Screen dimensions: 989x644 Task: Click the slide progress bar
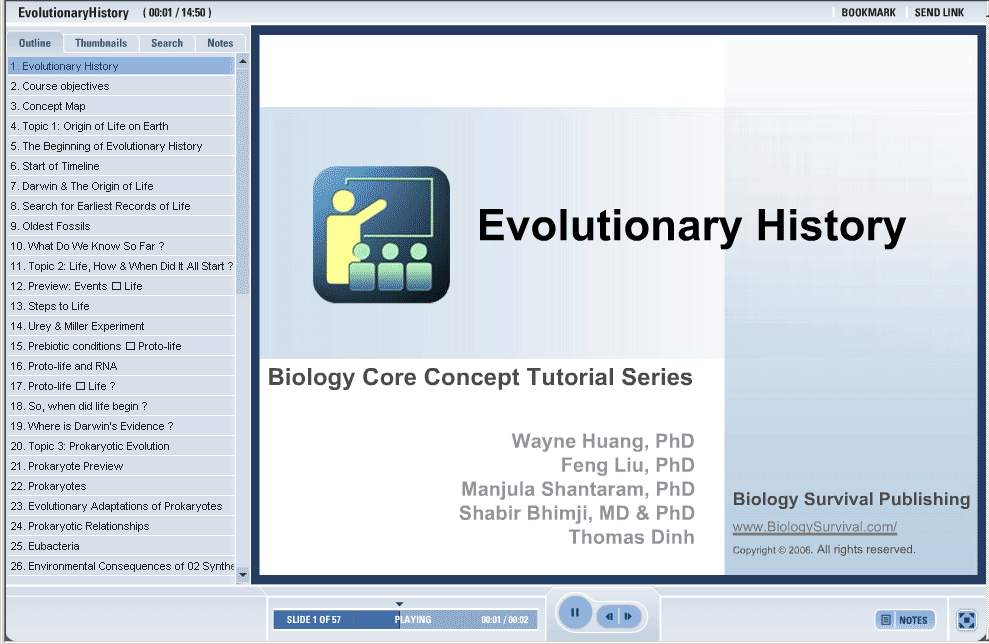pos(405,620)
